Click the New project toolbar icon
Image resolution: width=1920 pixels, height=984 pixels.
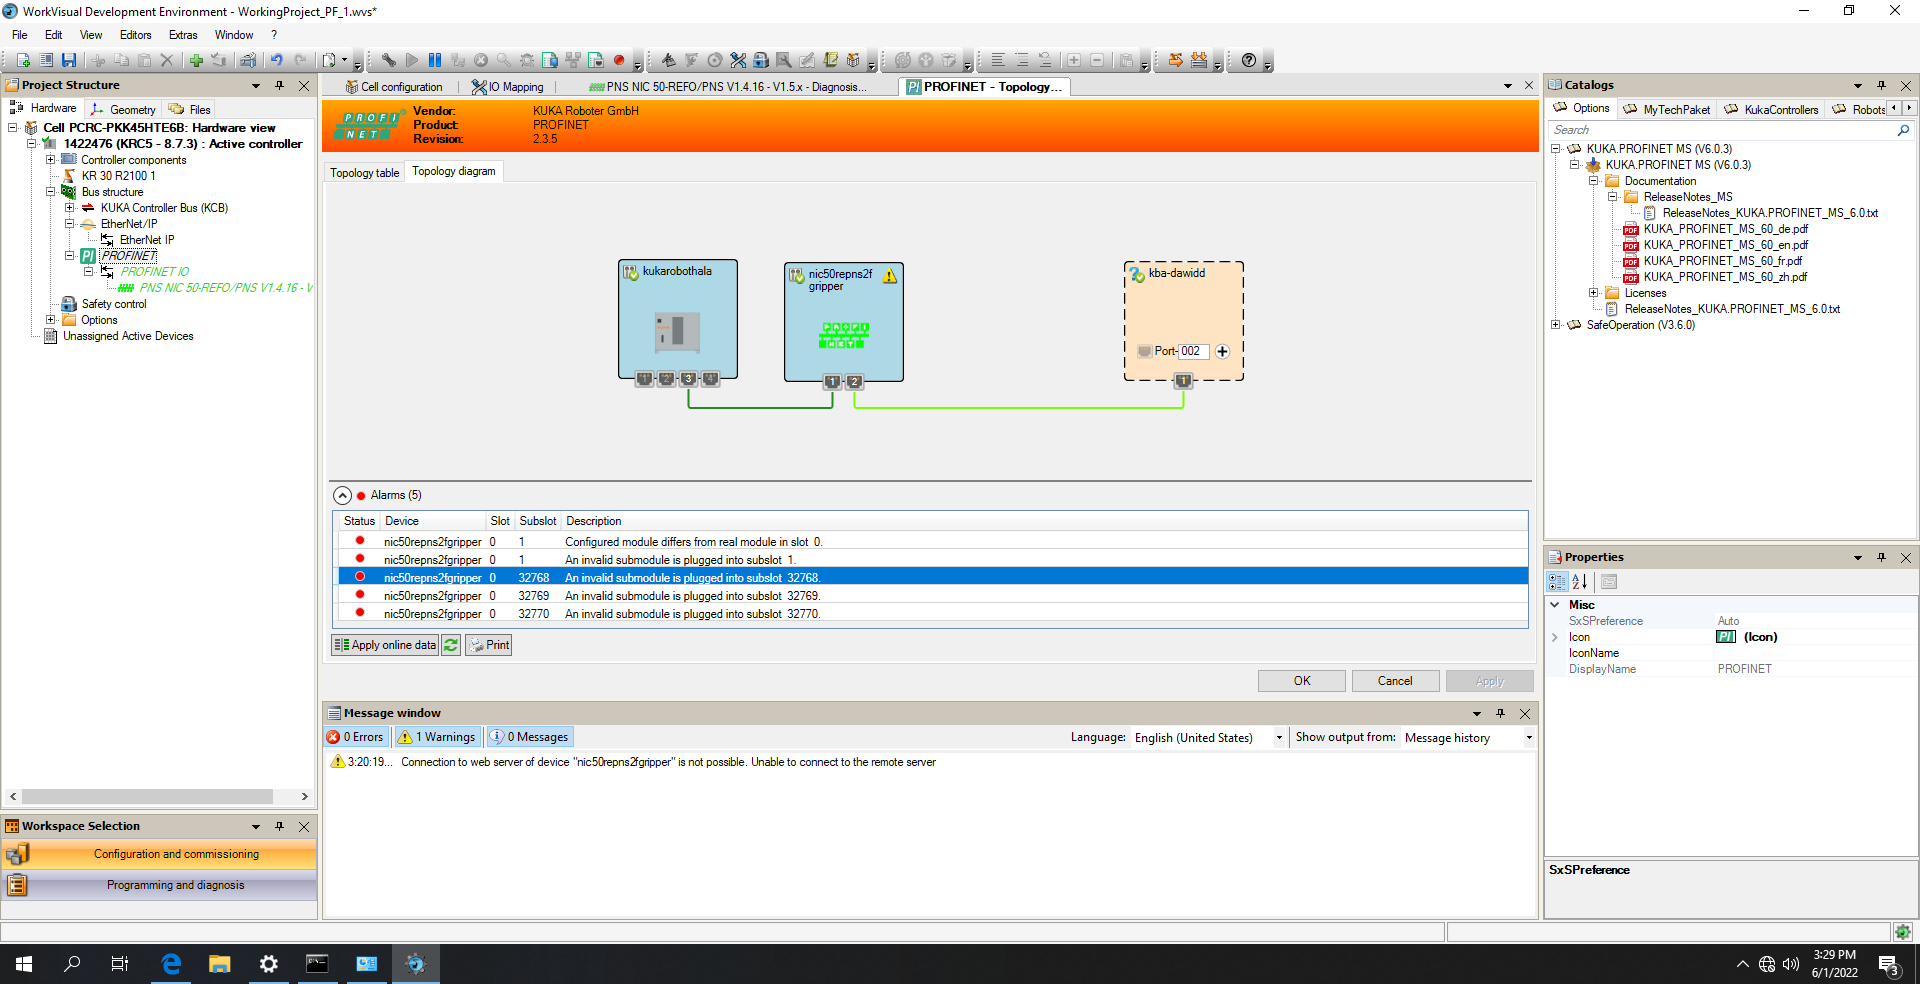click(x=22, y=61)
